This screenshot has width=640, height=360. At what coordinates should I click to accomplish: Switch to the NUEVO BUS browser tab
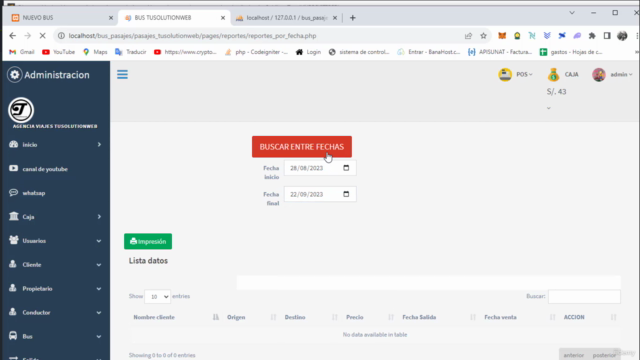(x=61, y=18)
